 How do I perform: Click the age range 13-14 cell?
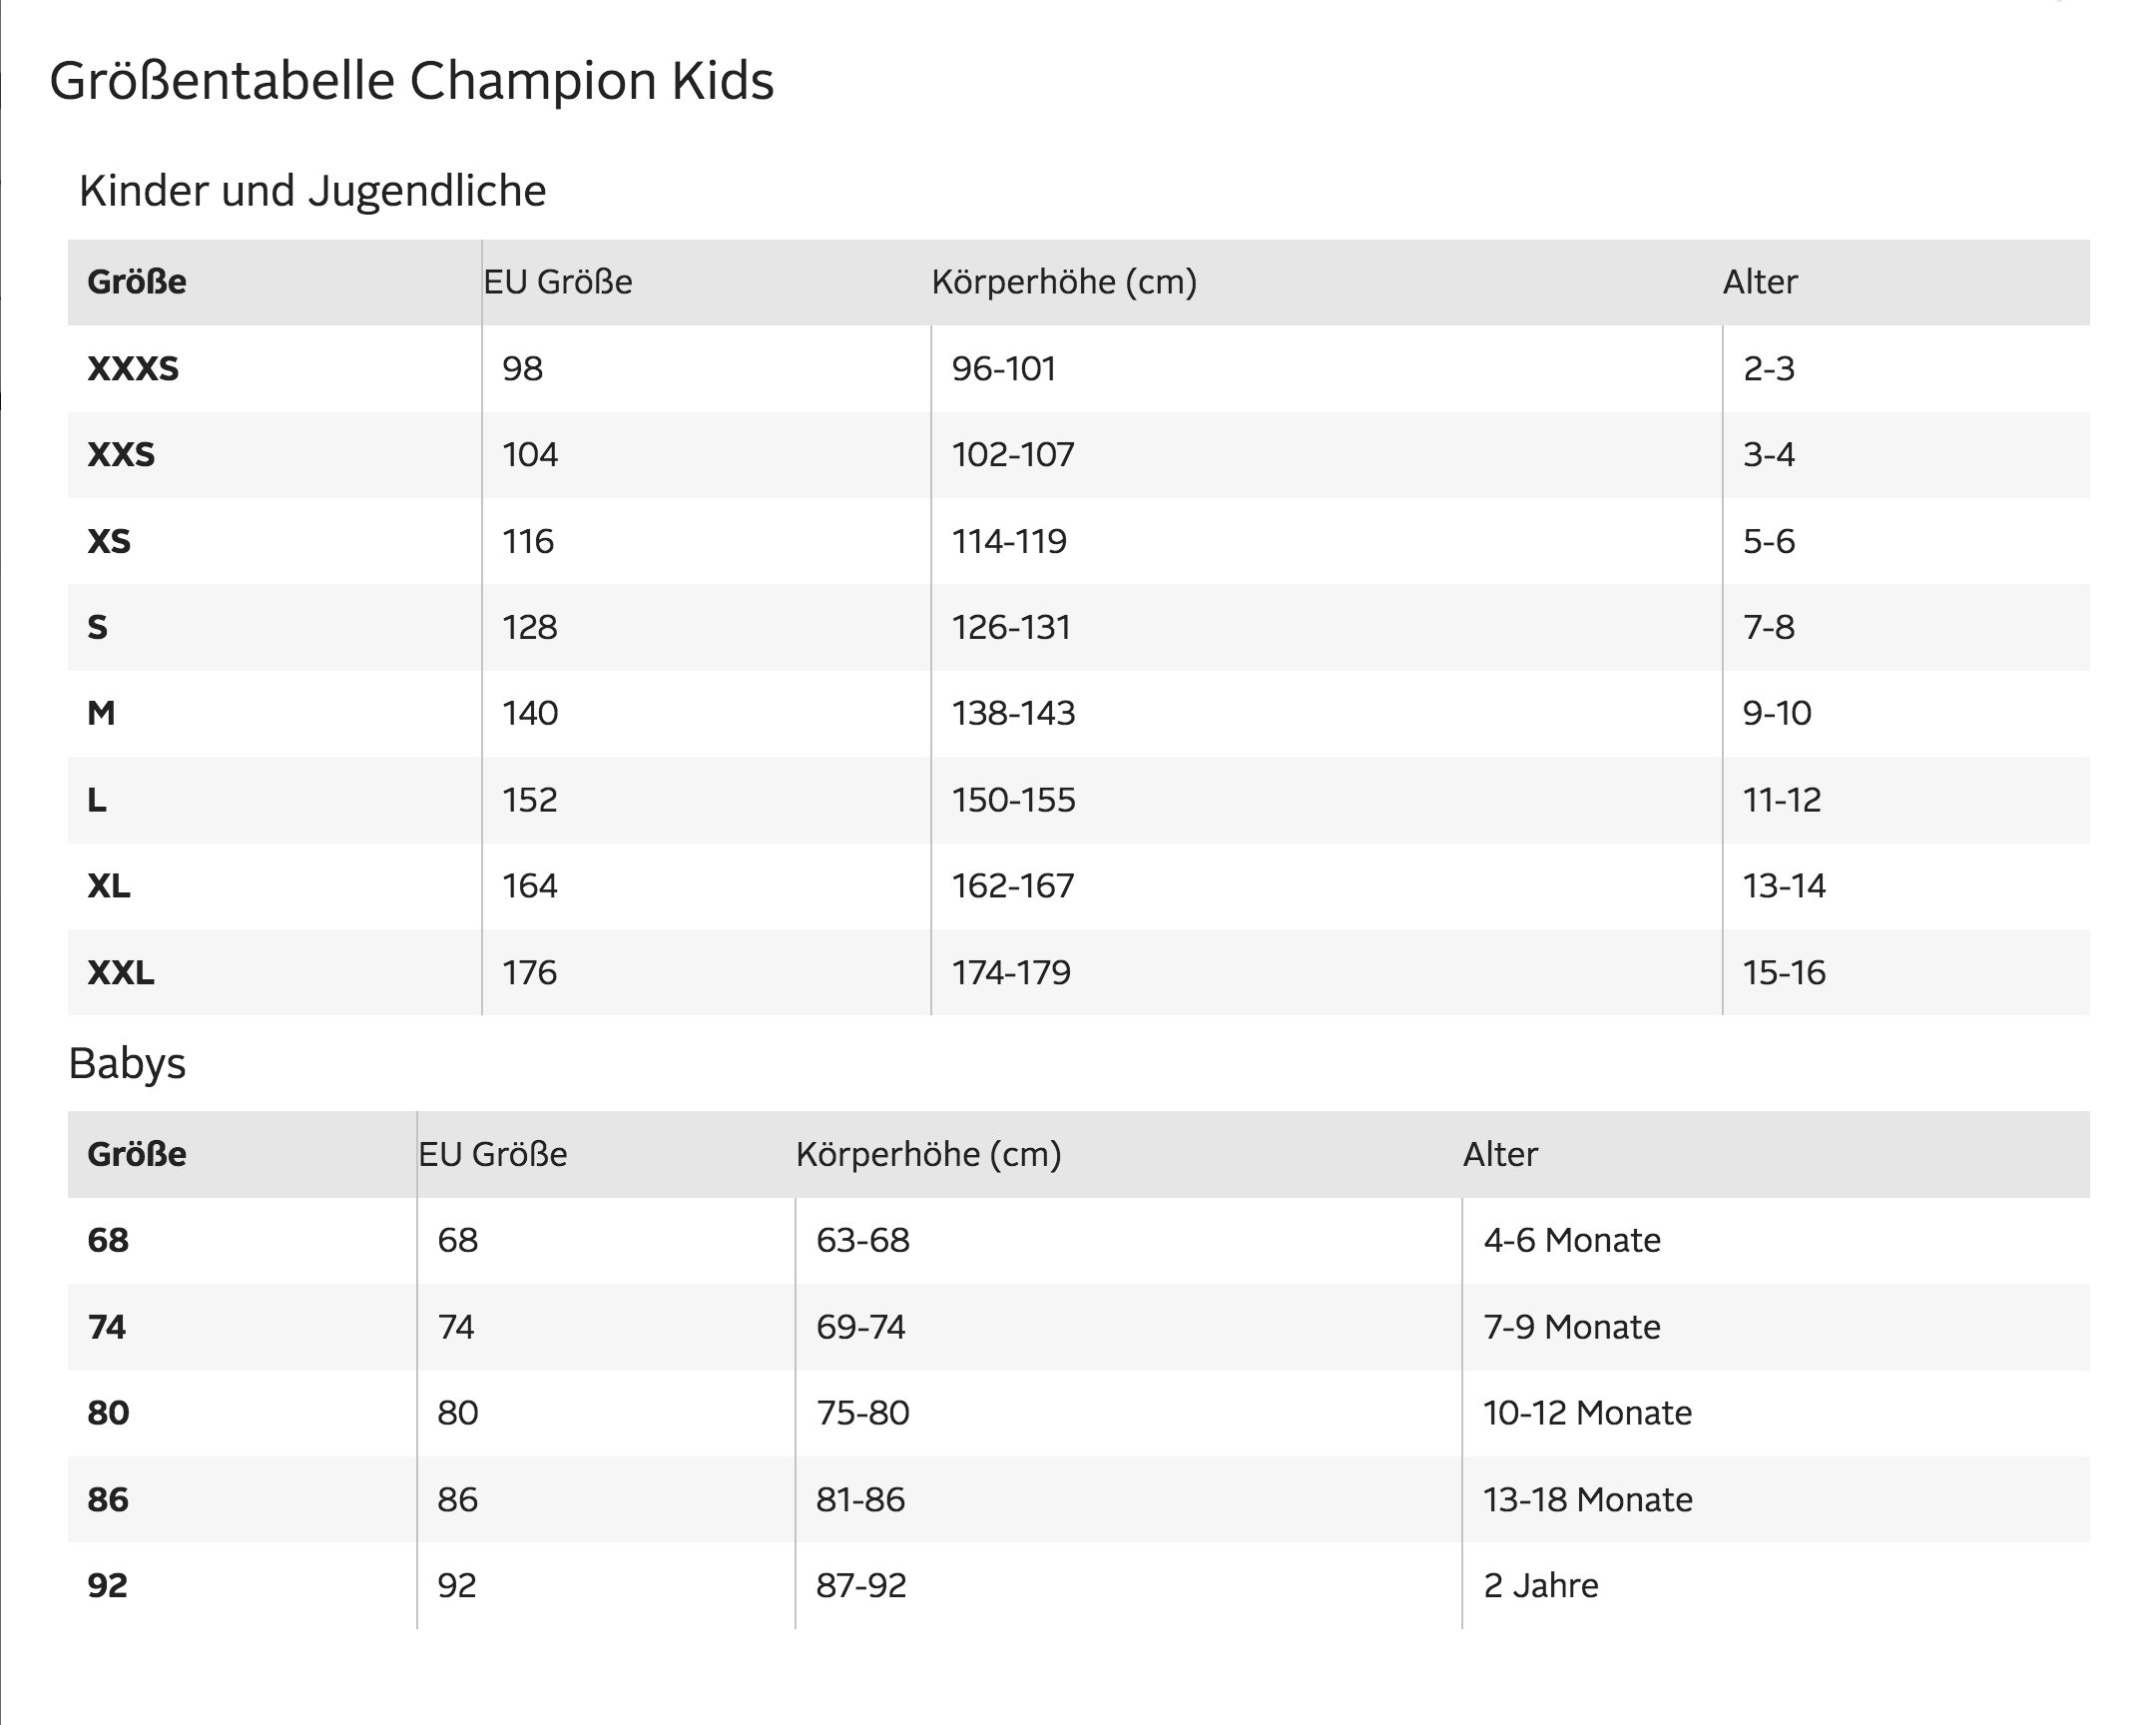point(1784,886)
